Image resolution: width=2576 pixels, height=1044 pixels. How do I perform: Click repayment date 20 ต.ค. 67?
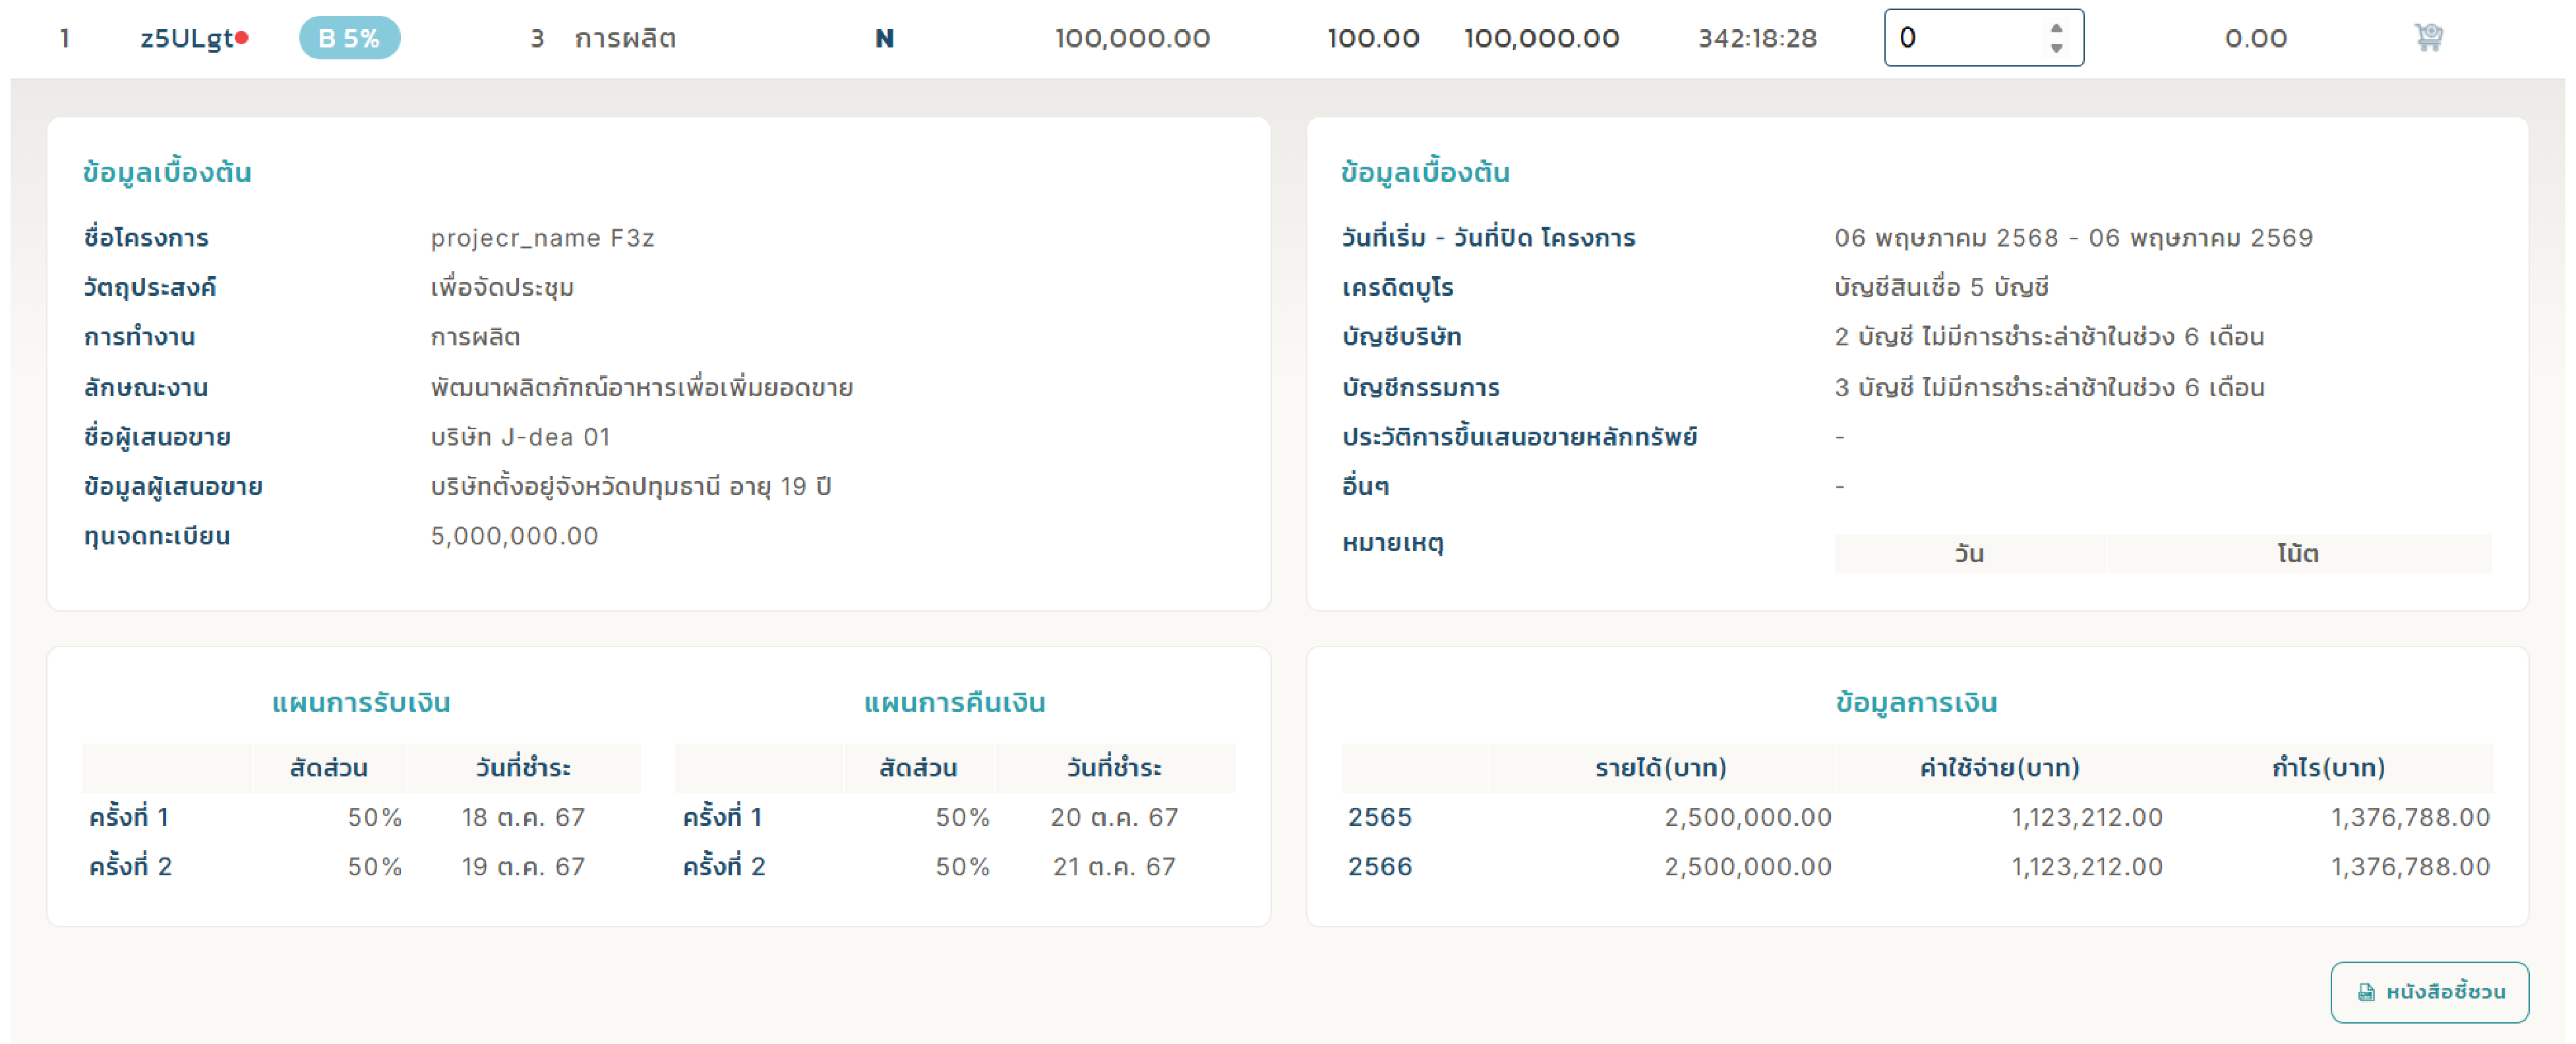click(1114, 817)
